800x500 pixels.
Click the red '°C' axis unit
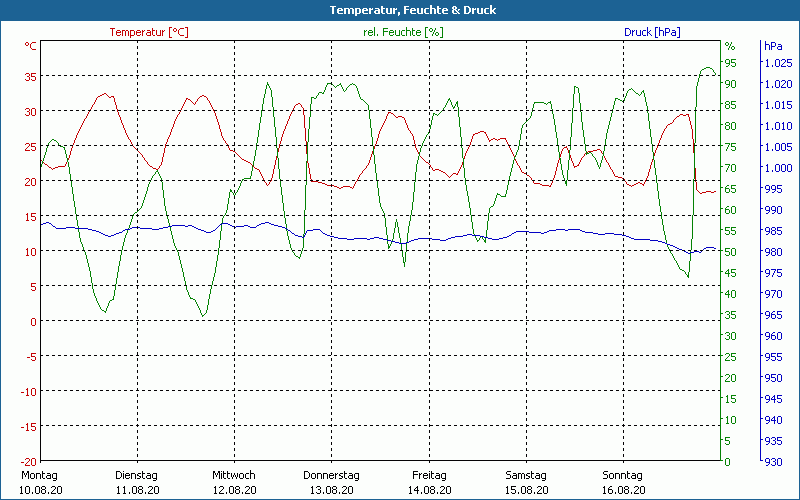(31, 46)
